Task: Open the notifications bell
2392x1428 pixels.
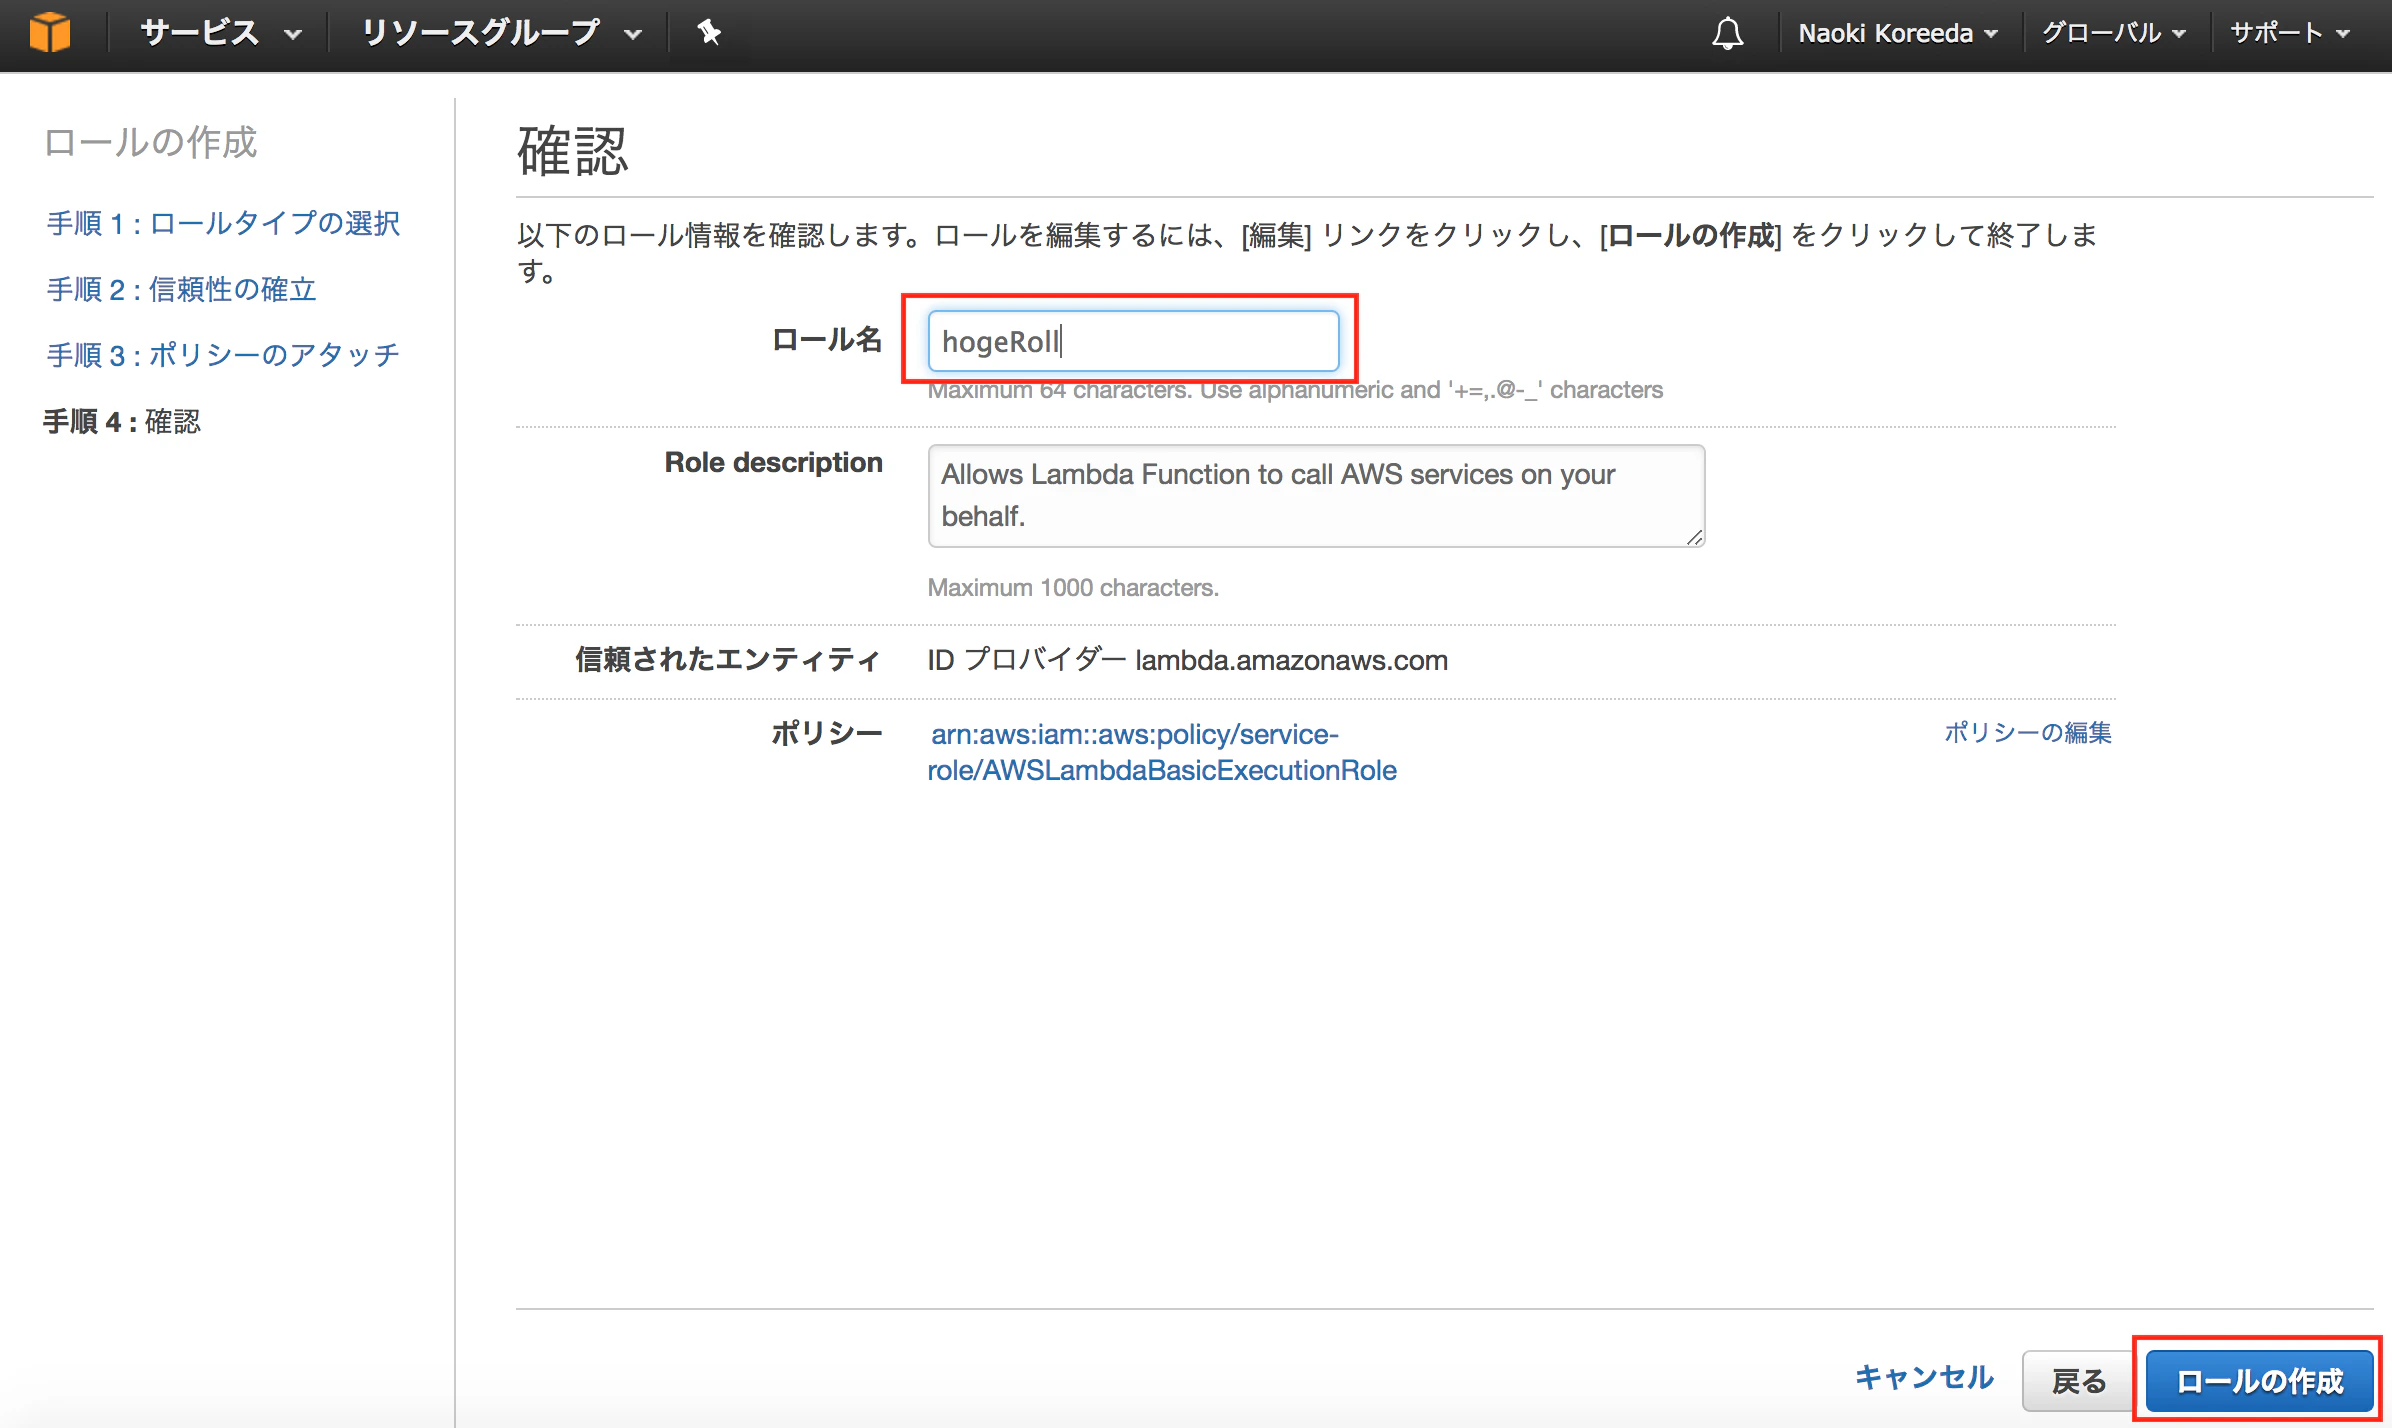Action: tap(1727, 33)
